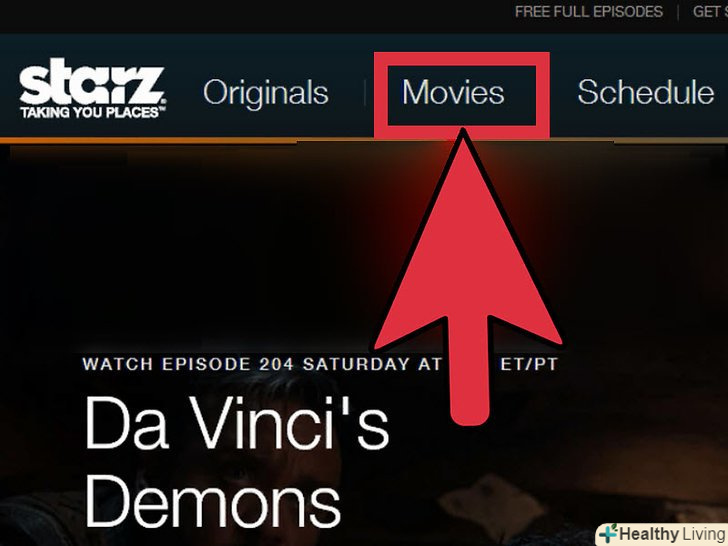Click the pillow in the hero image
Viewport: 728px width, 546px height.
click(494, 504)
